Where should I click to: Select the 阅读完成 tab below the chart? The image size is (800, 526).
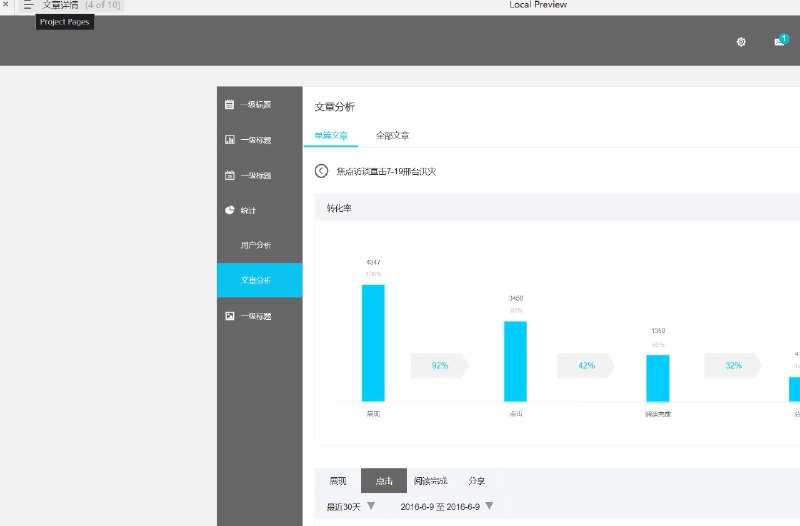pyautogui.click(x=430, y=481)
